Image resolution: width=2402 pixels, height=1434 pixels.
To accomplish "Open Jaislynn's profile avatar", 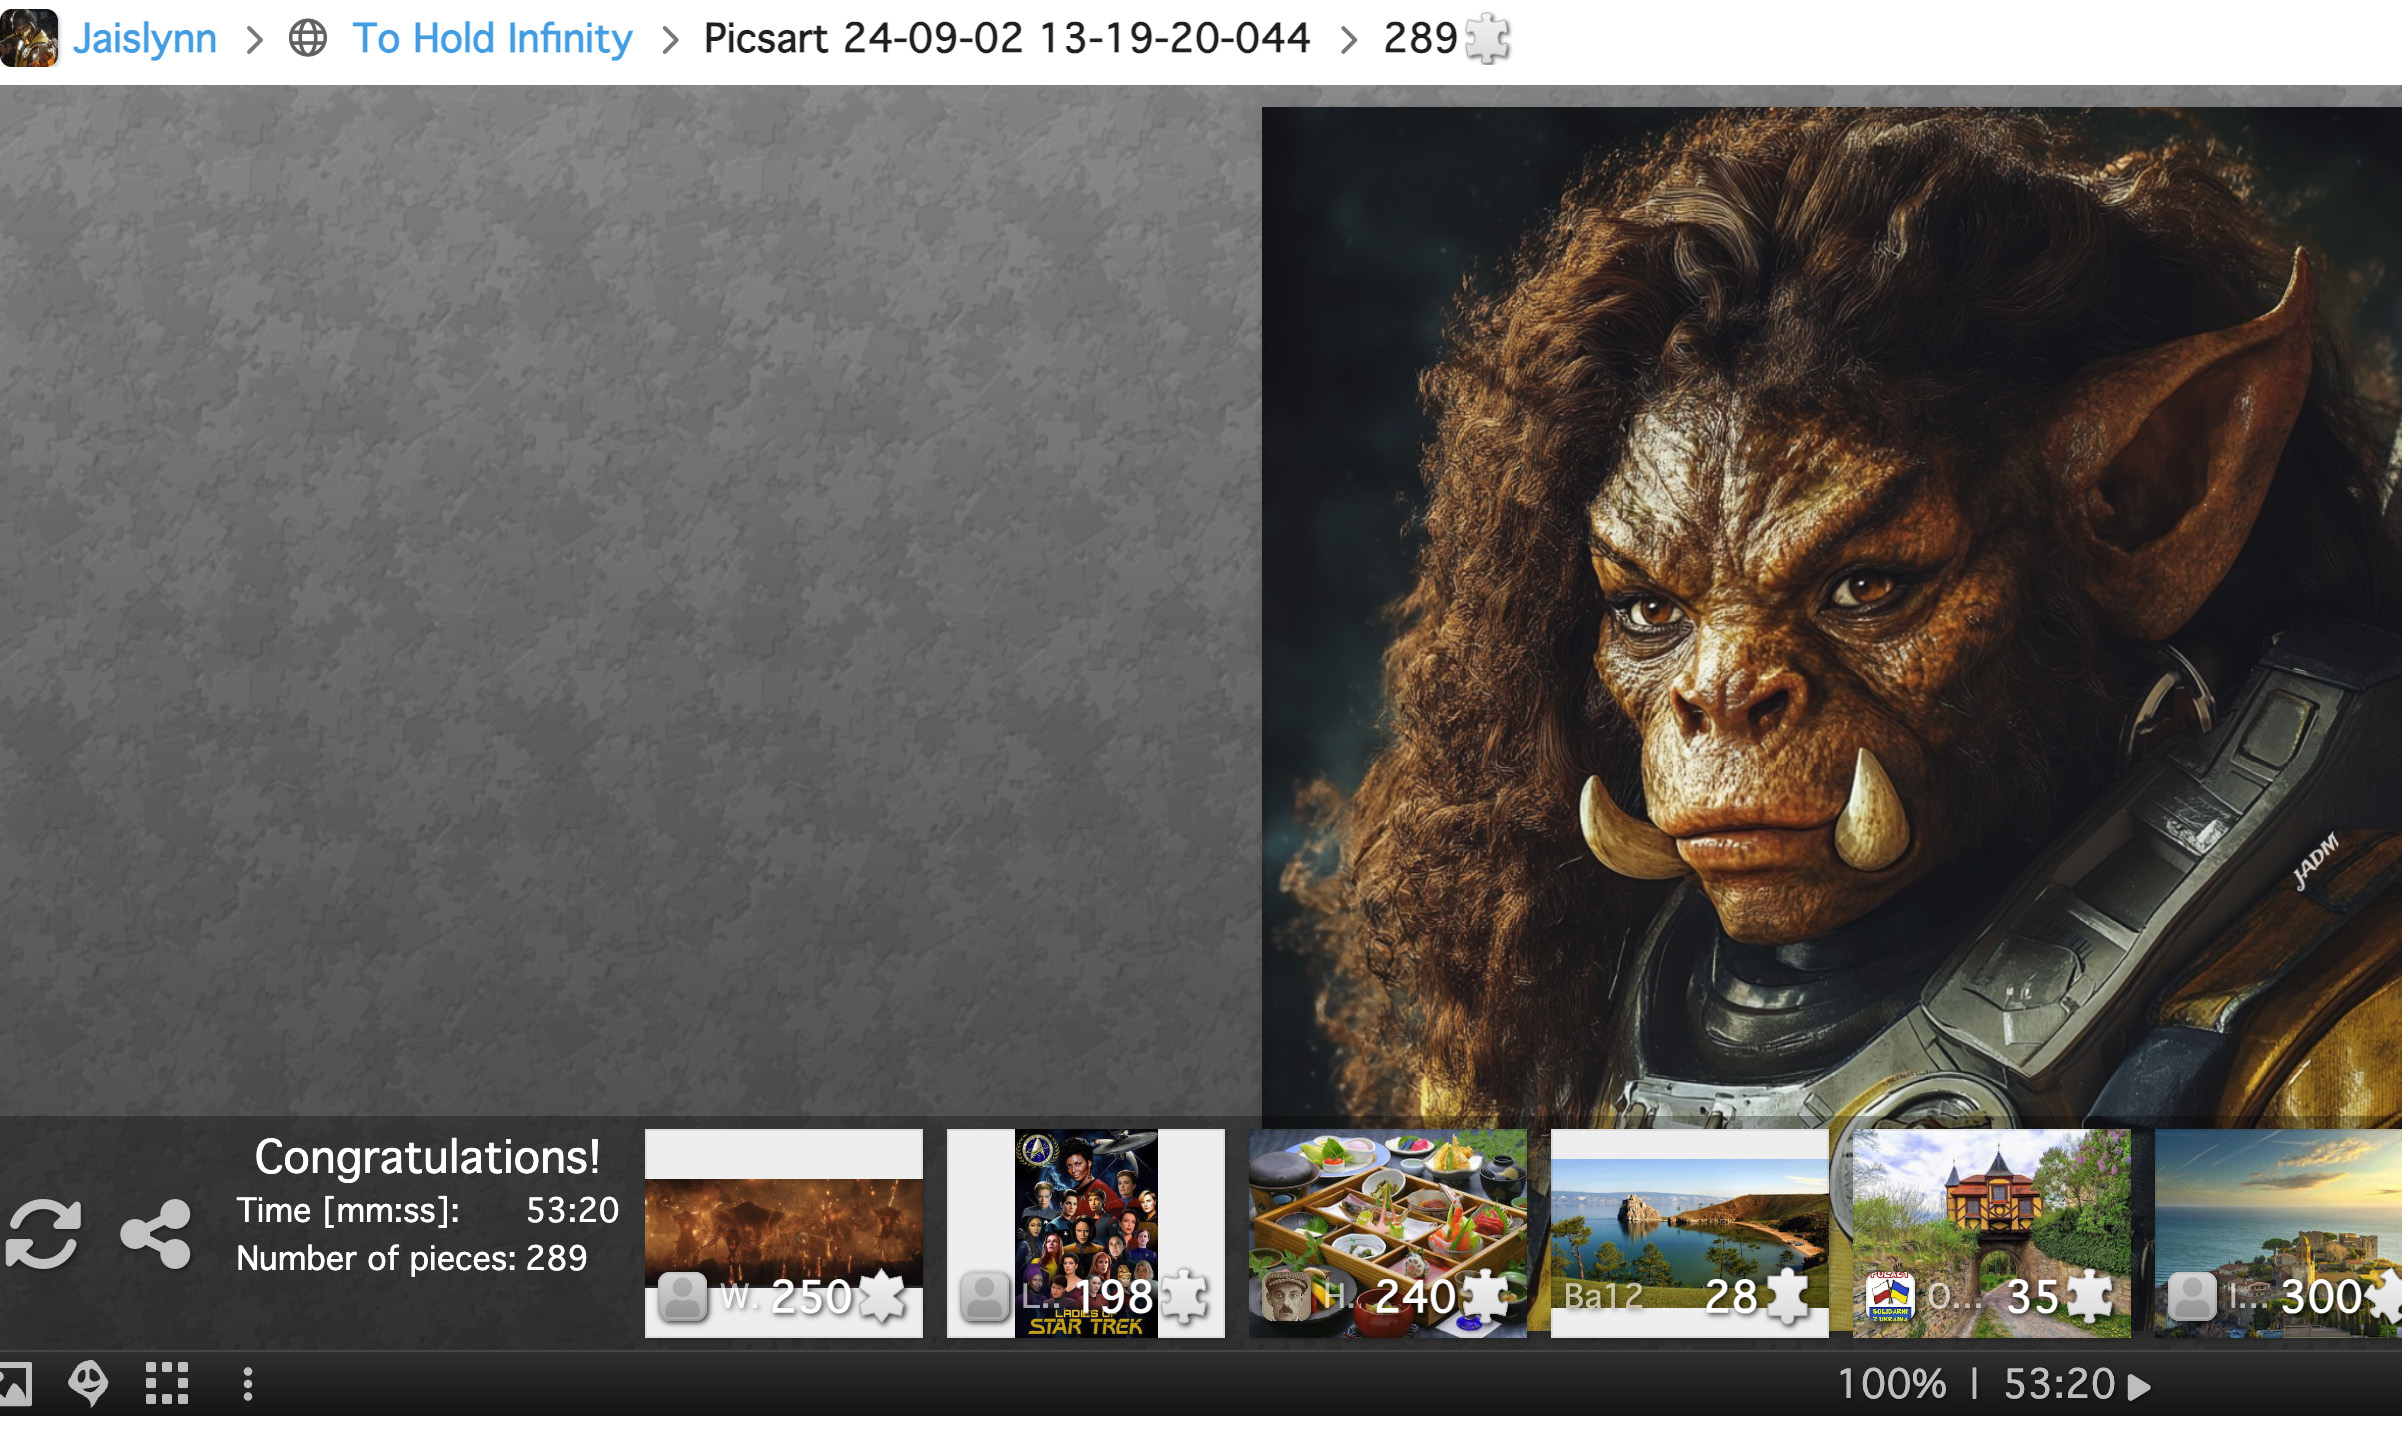I will pos(29,38).
